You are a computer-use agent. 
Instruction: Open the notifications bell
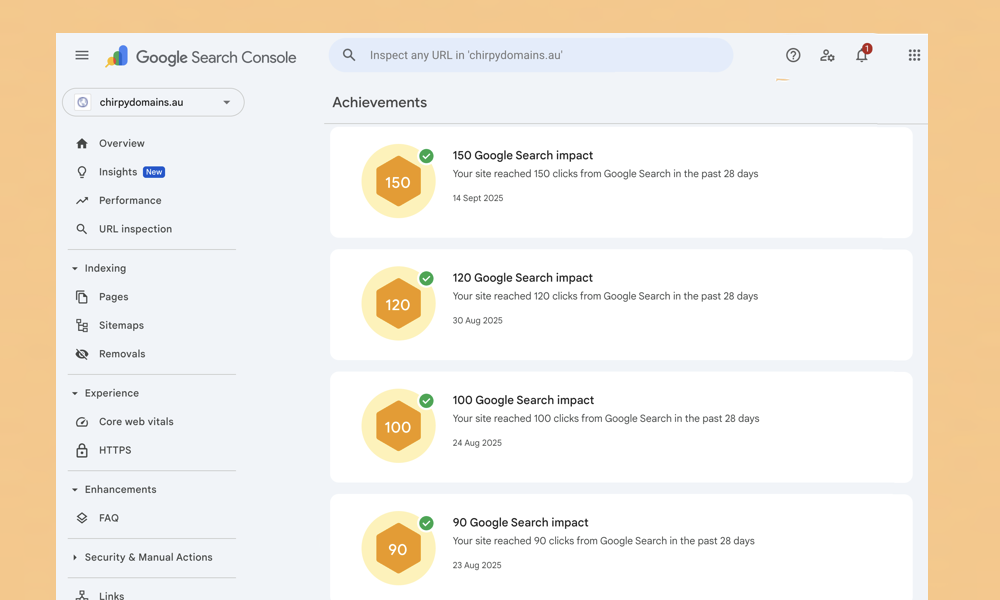coord(861,56)
